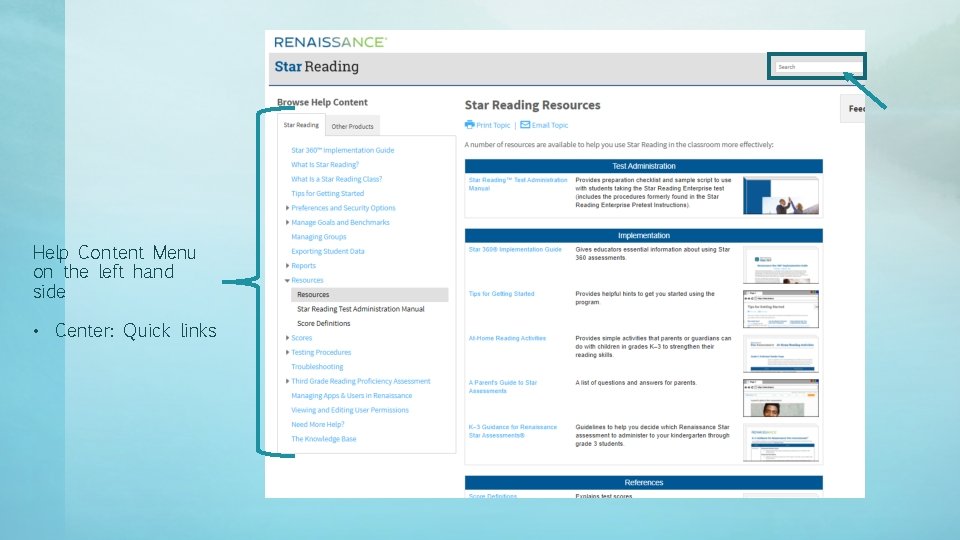
Task: Expand the Scores section arrow
Action: [x=287, y=338]
